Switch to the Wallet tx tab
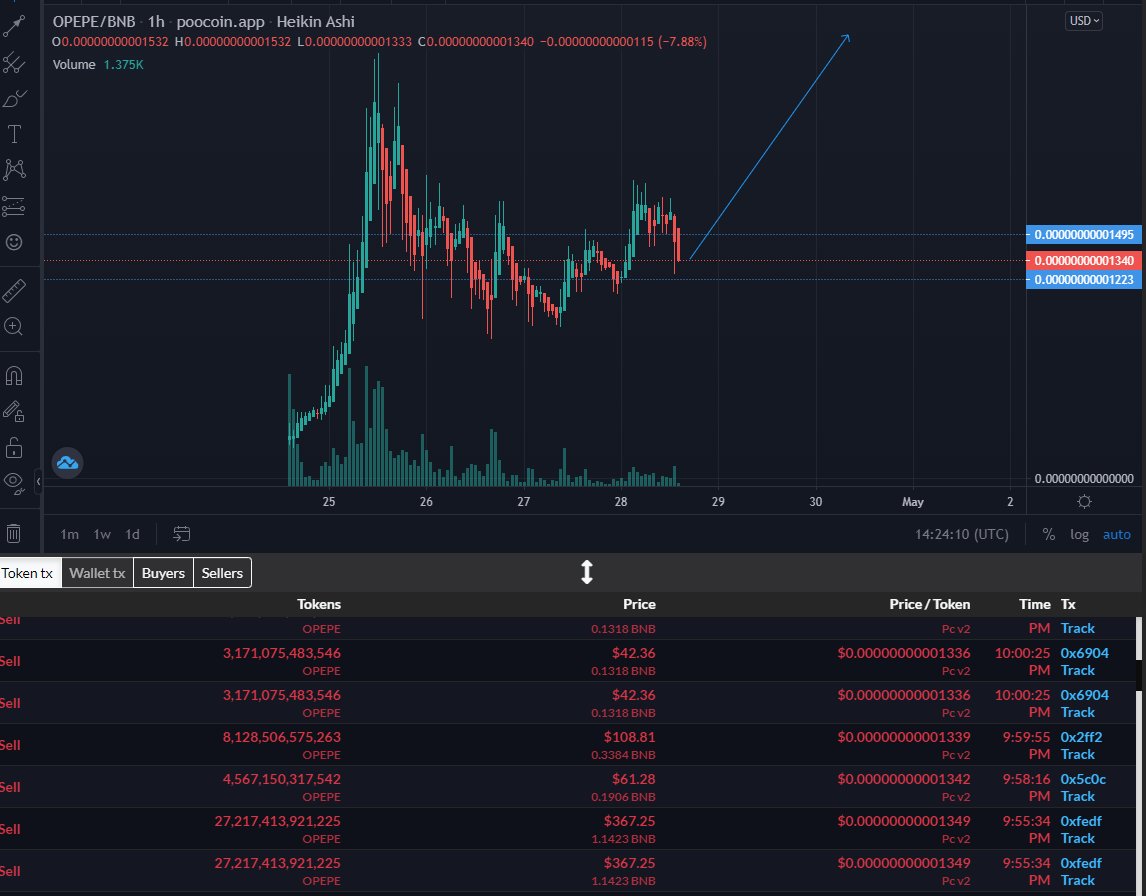Image resolution: width=1146 pixels, height=896 pixels. (97, 573)
